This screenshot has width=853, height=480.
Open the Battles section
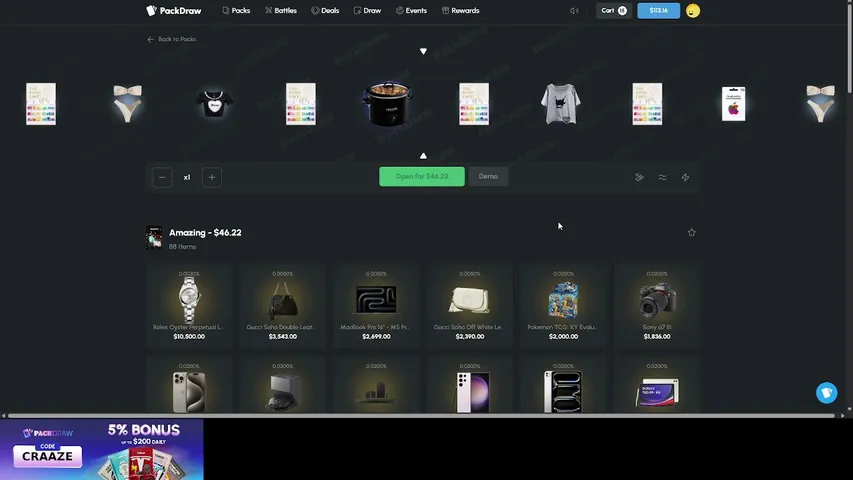281,10
